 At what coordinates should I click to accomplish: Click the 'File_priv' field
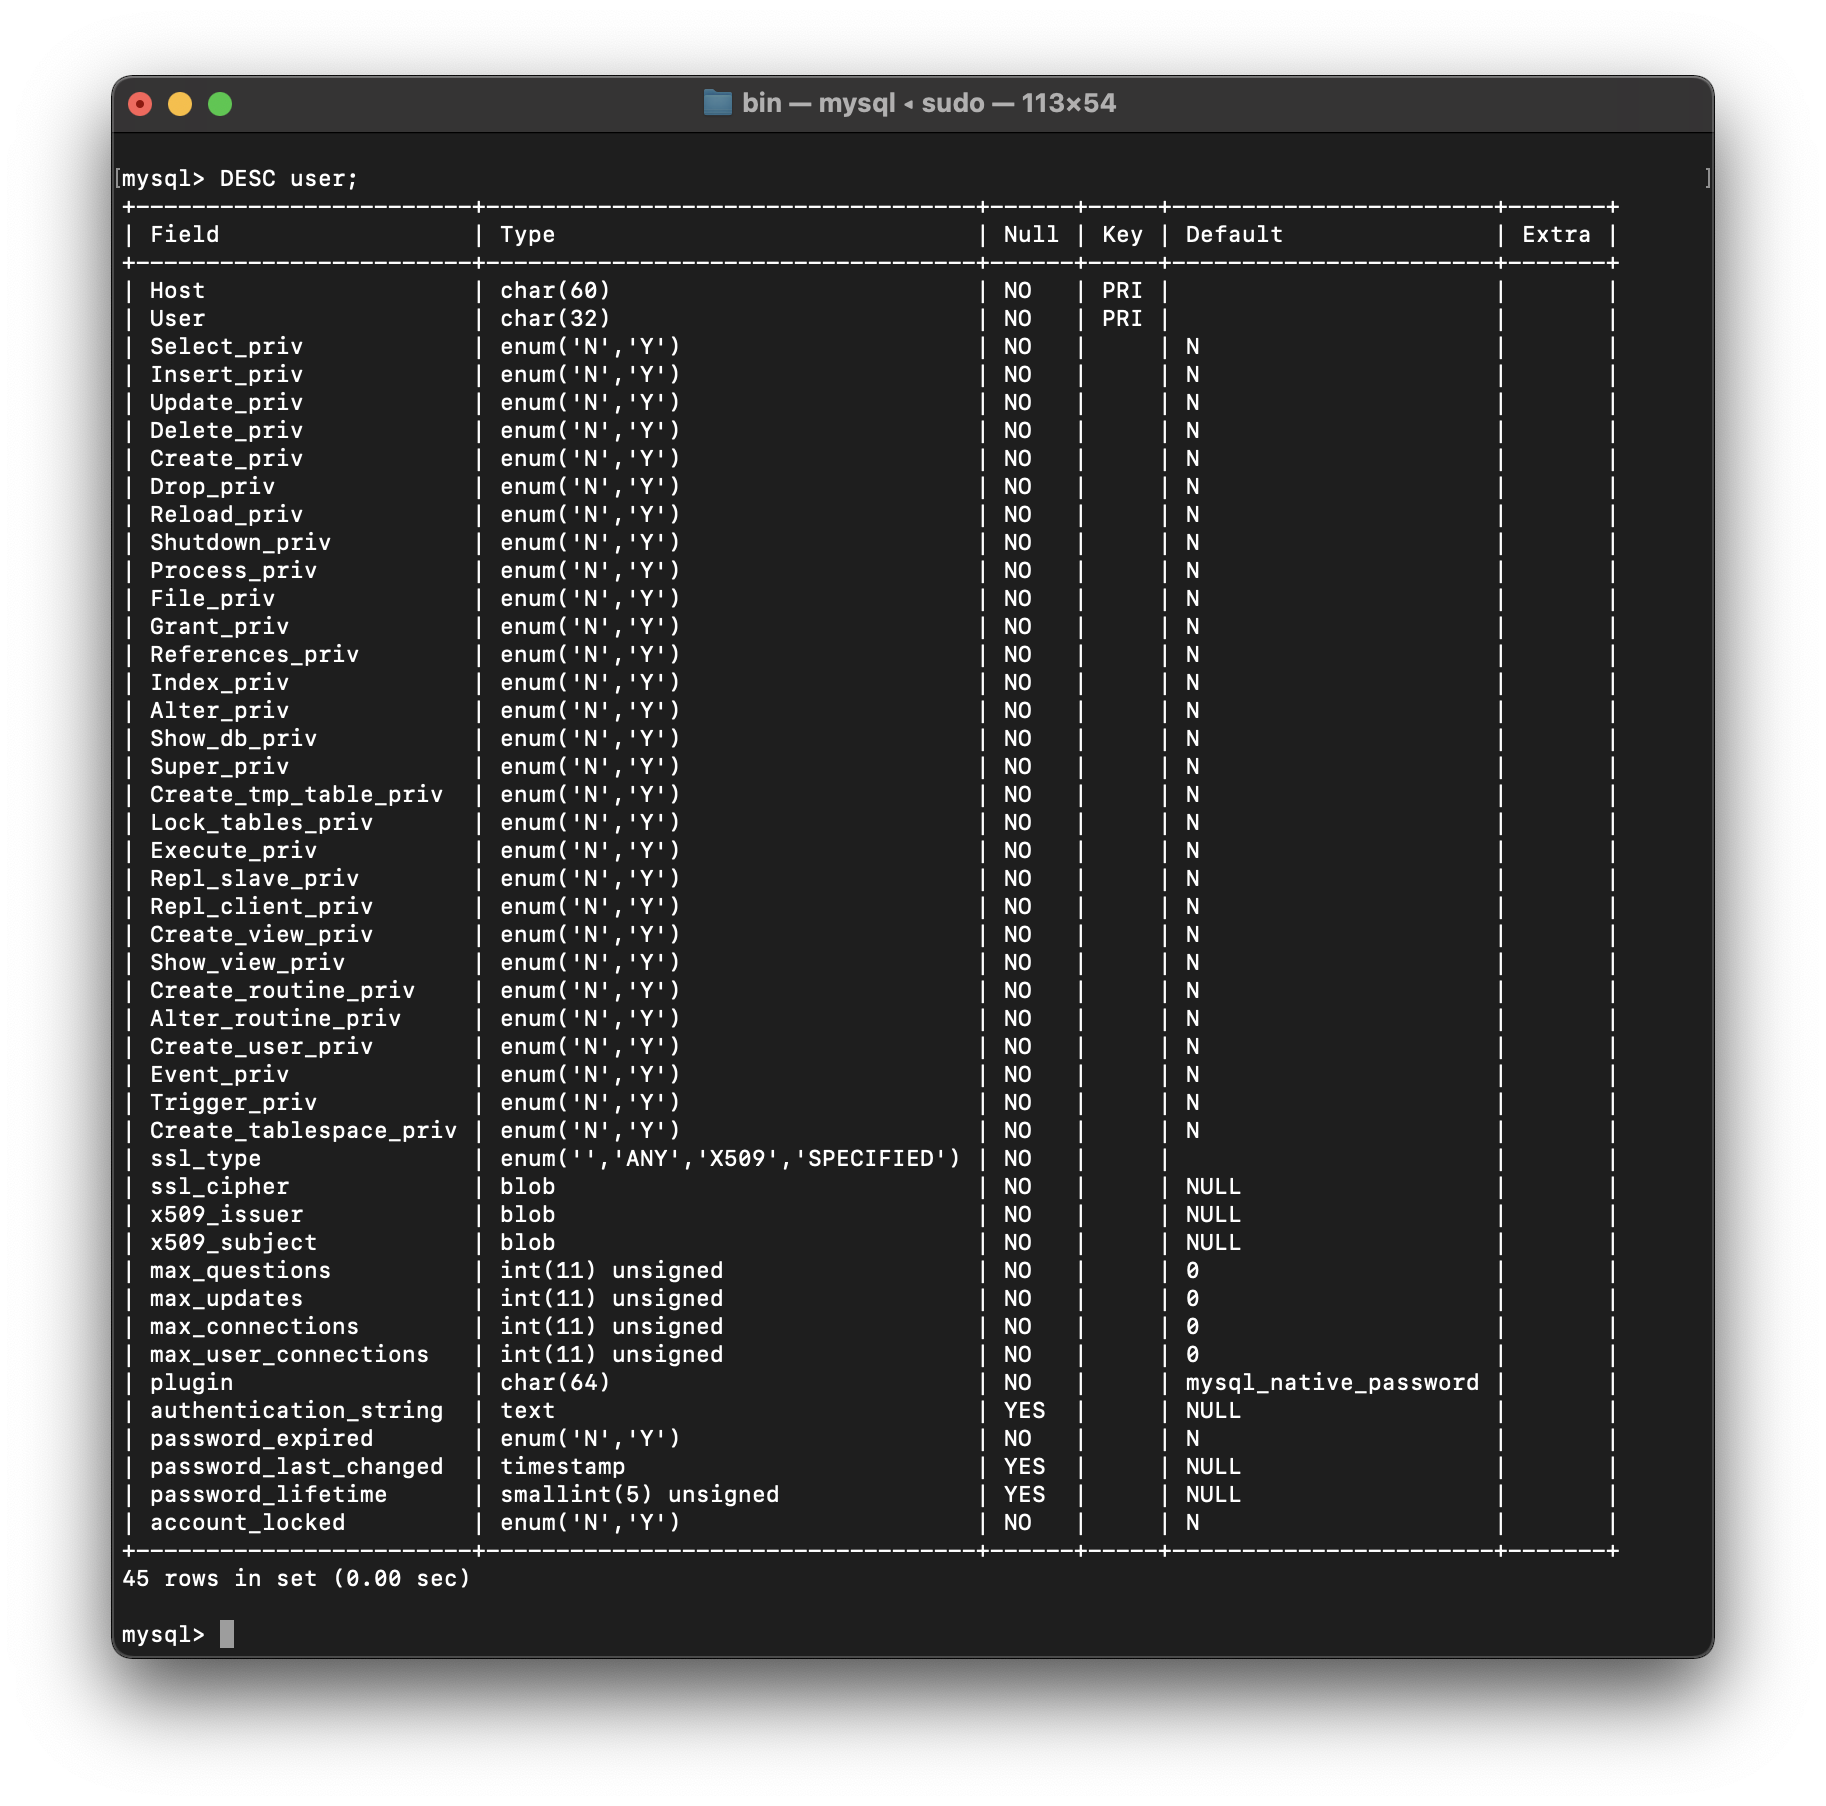[x=212, y=599]
